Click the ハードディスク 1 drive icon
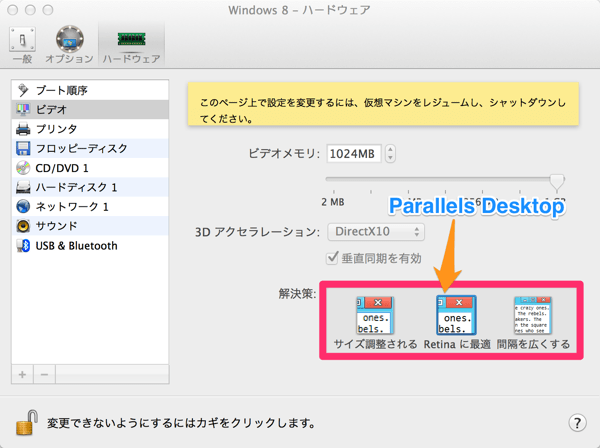Viewport: 600px width, 448px height. coord(23,187)
